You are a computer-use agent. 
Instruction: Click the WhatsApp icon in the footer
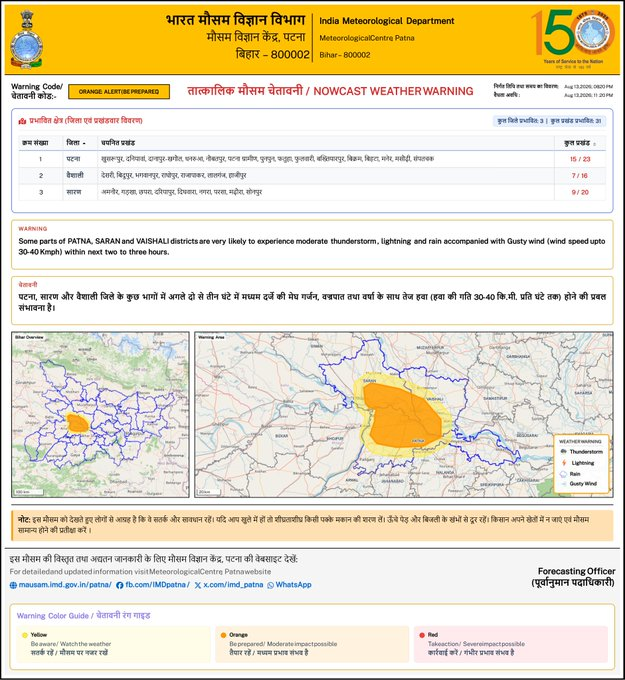point(271,585)
